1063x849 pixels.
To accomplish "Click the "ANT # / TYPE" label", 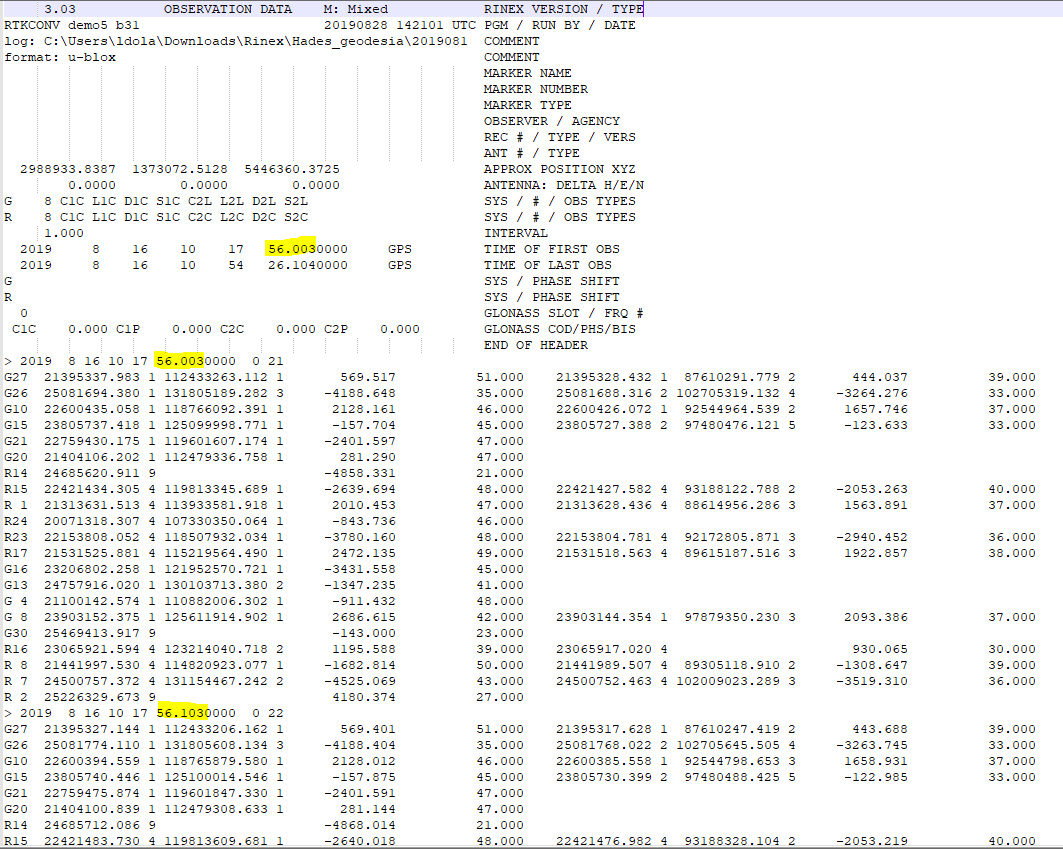I will point(532,153).
